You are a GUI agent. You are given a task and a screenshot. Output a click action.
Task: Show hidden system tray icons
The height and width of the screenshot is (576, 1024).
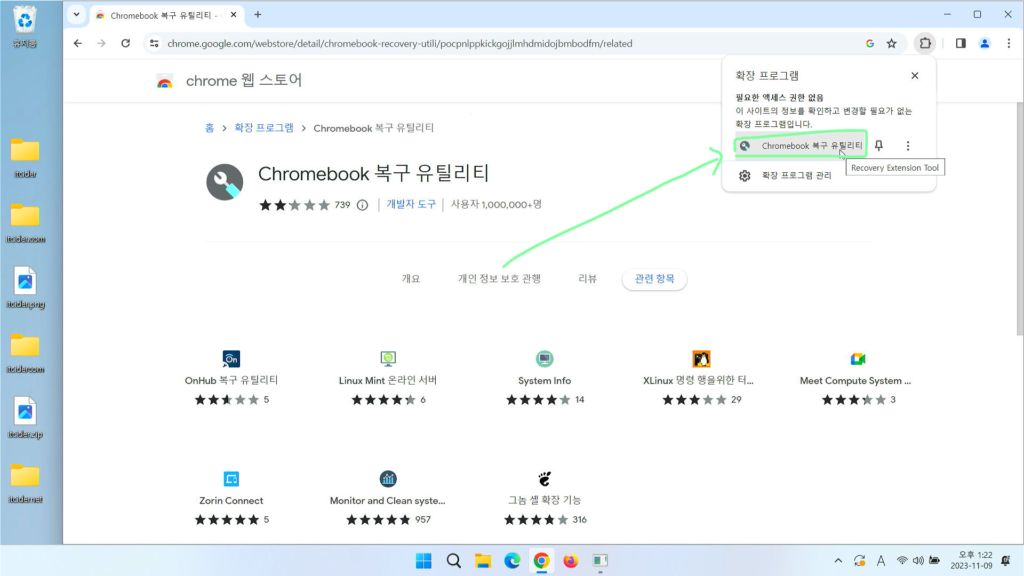pyautogui.click(x=838, y=561)
